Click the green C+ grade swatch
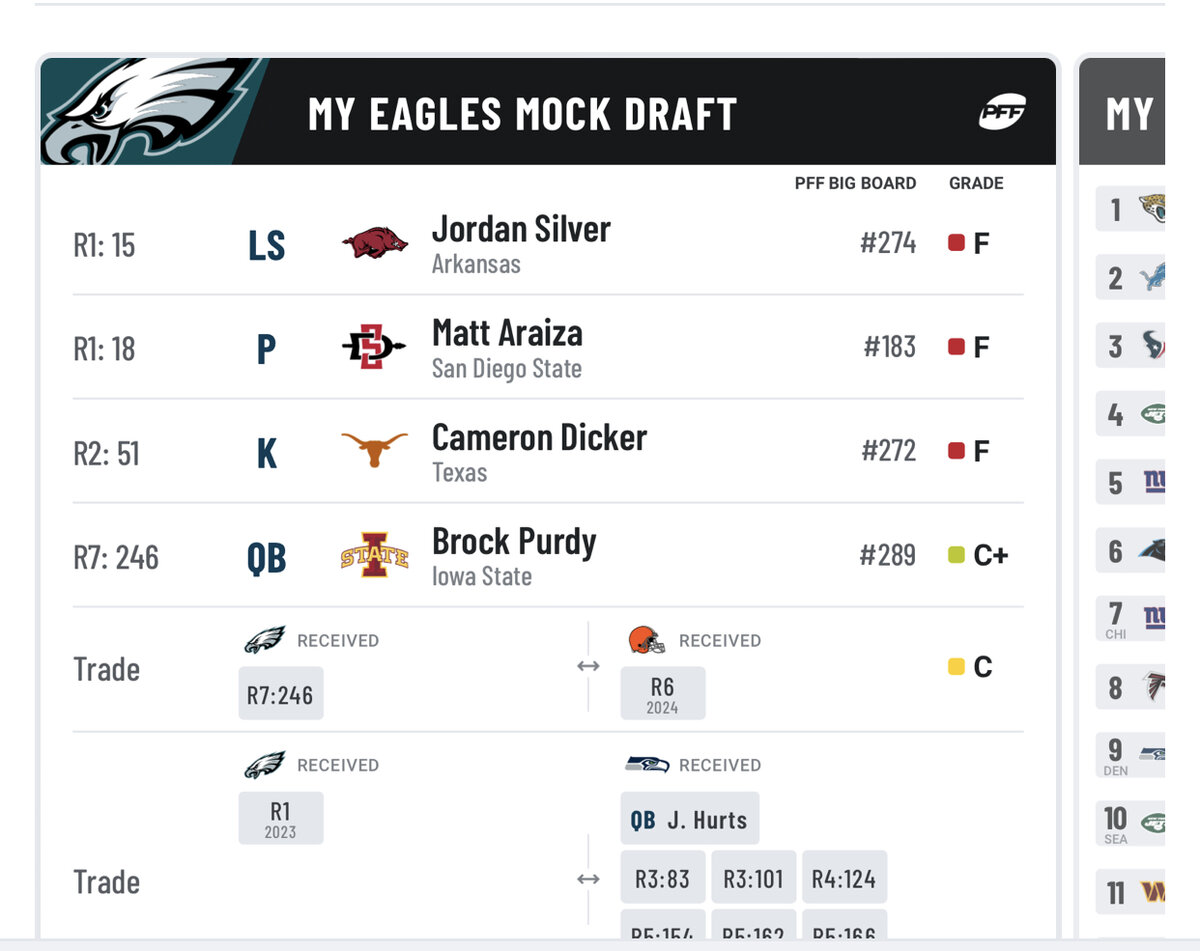The image size is (1200, 951). (x=956, y=555)
